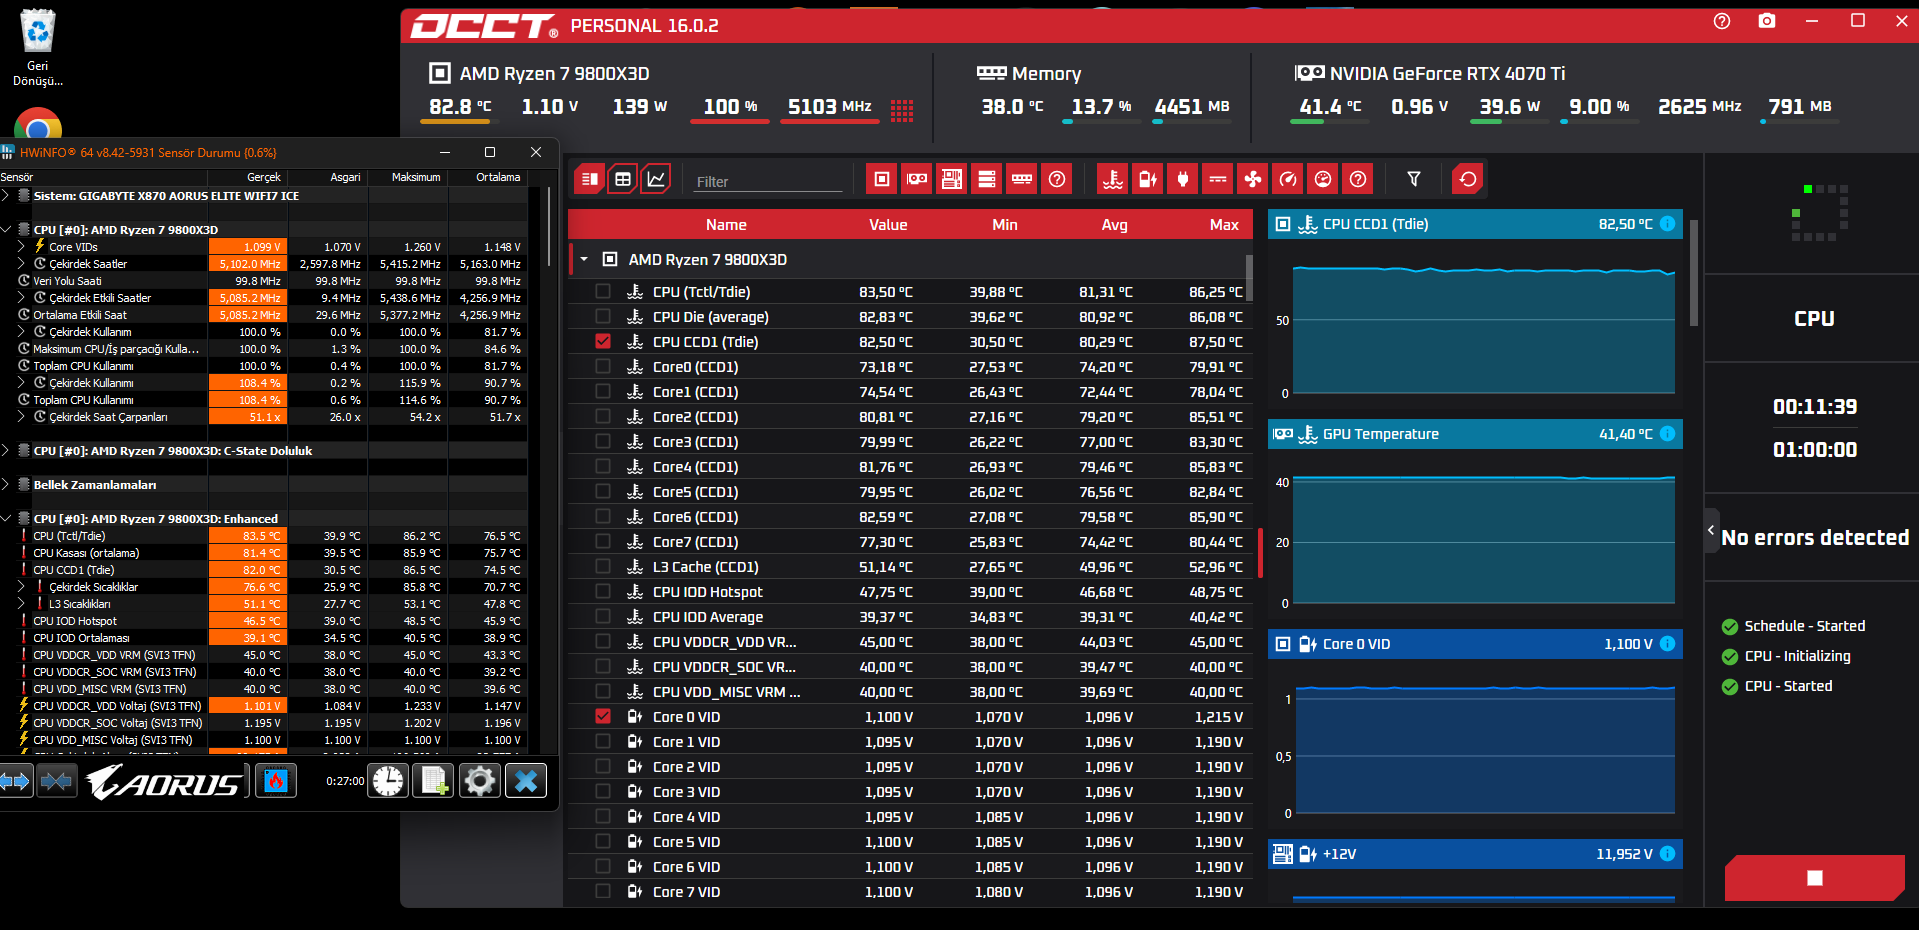The width and height of the screenshot is (1919, 930).
Task: Click HWiNFO collapse columns arrows icon
Action: pos(57,780)
